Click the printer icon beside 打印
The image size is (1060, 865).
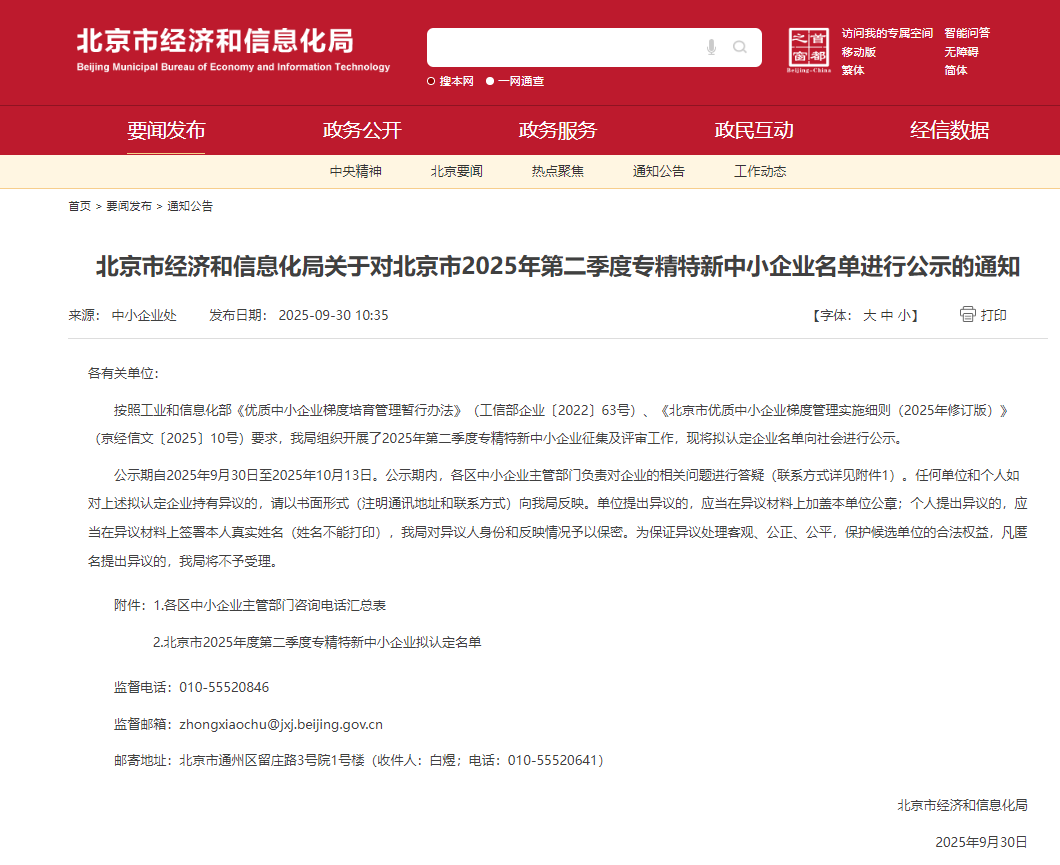pos(967,315)
